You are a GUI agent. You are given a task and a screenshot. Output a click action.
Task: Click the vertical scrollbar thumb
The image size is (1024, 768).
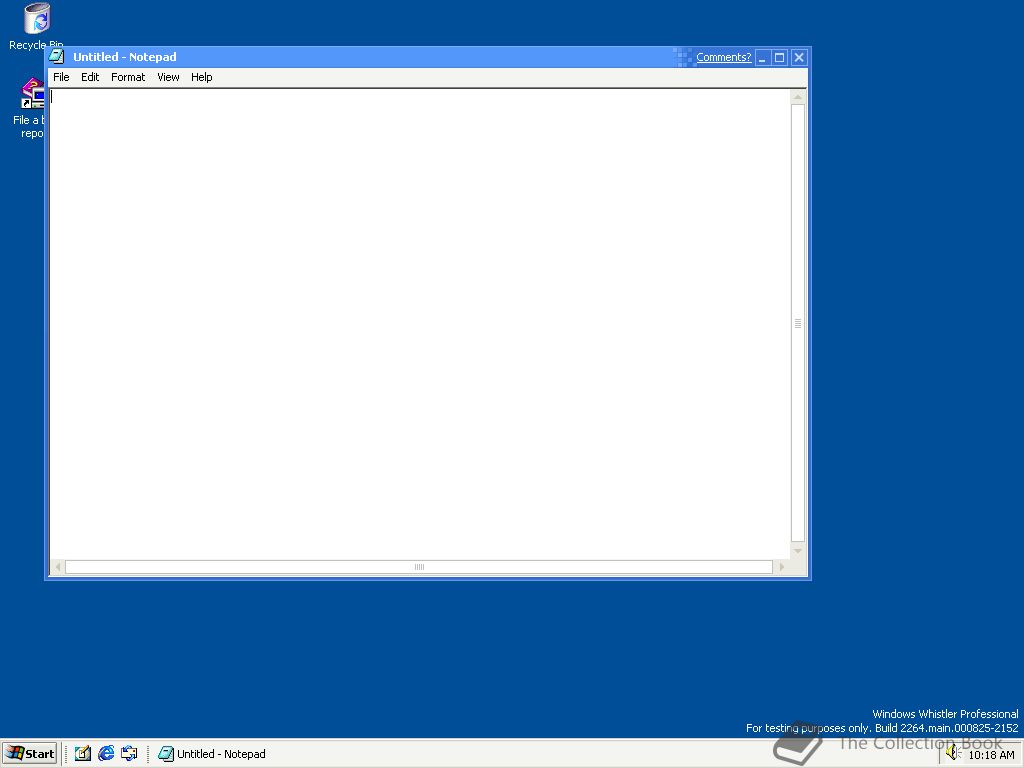pos(797,323)
